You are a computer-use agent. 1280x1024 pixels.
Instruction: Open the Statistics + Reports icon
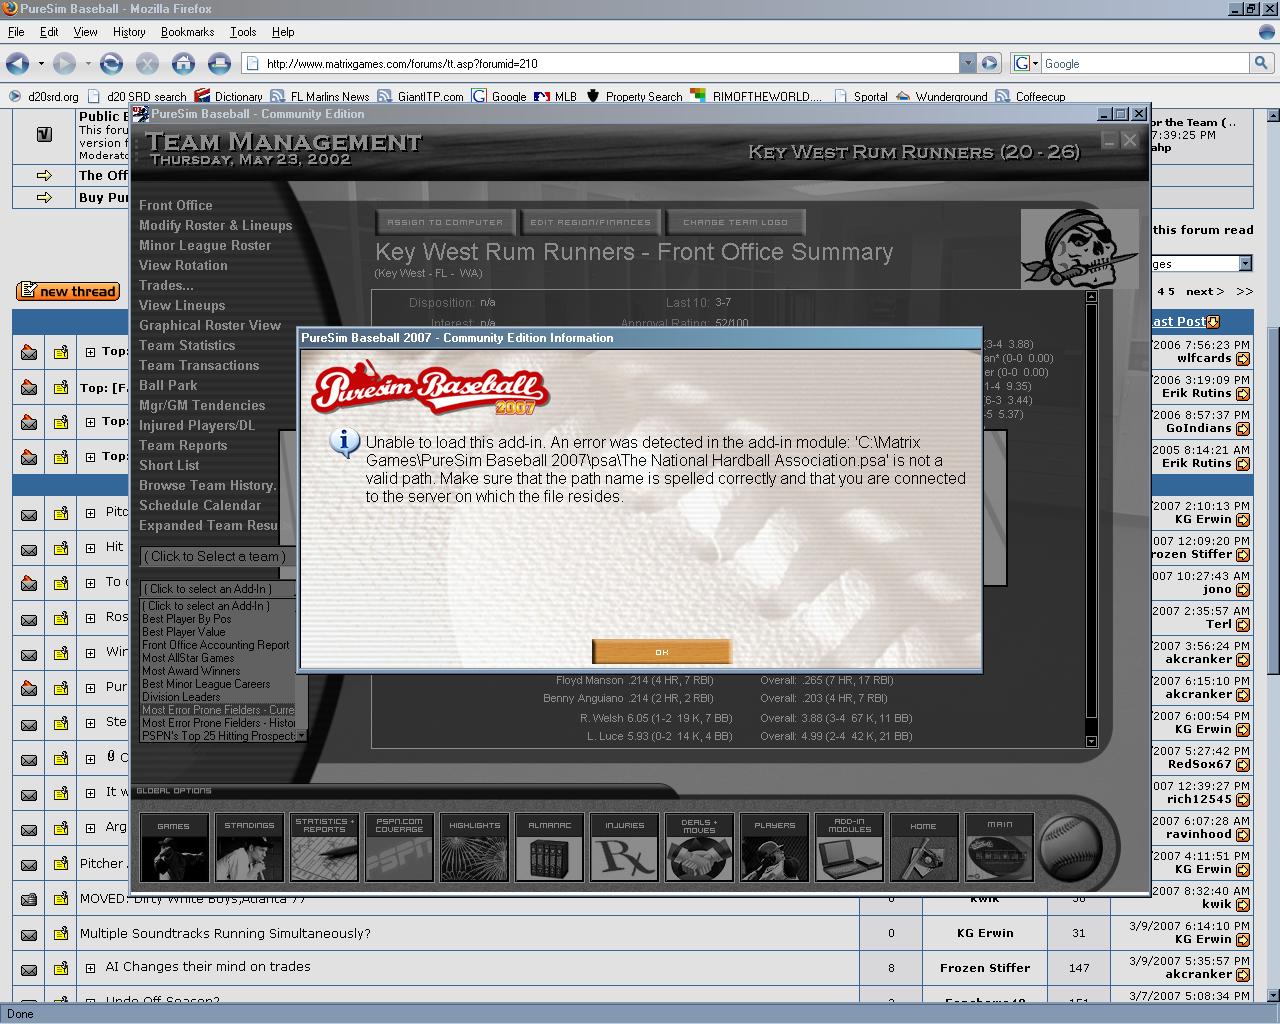click(x=324, y=847)
